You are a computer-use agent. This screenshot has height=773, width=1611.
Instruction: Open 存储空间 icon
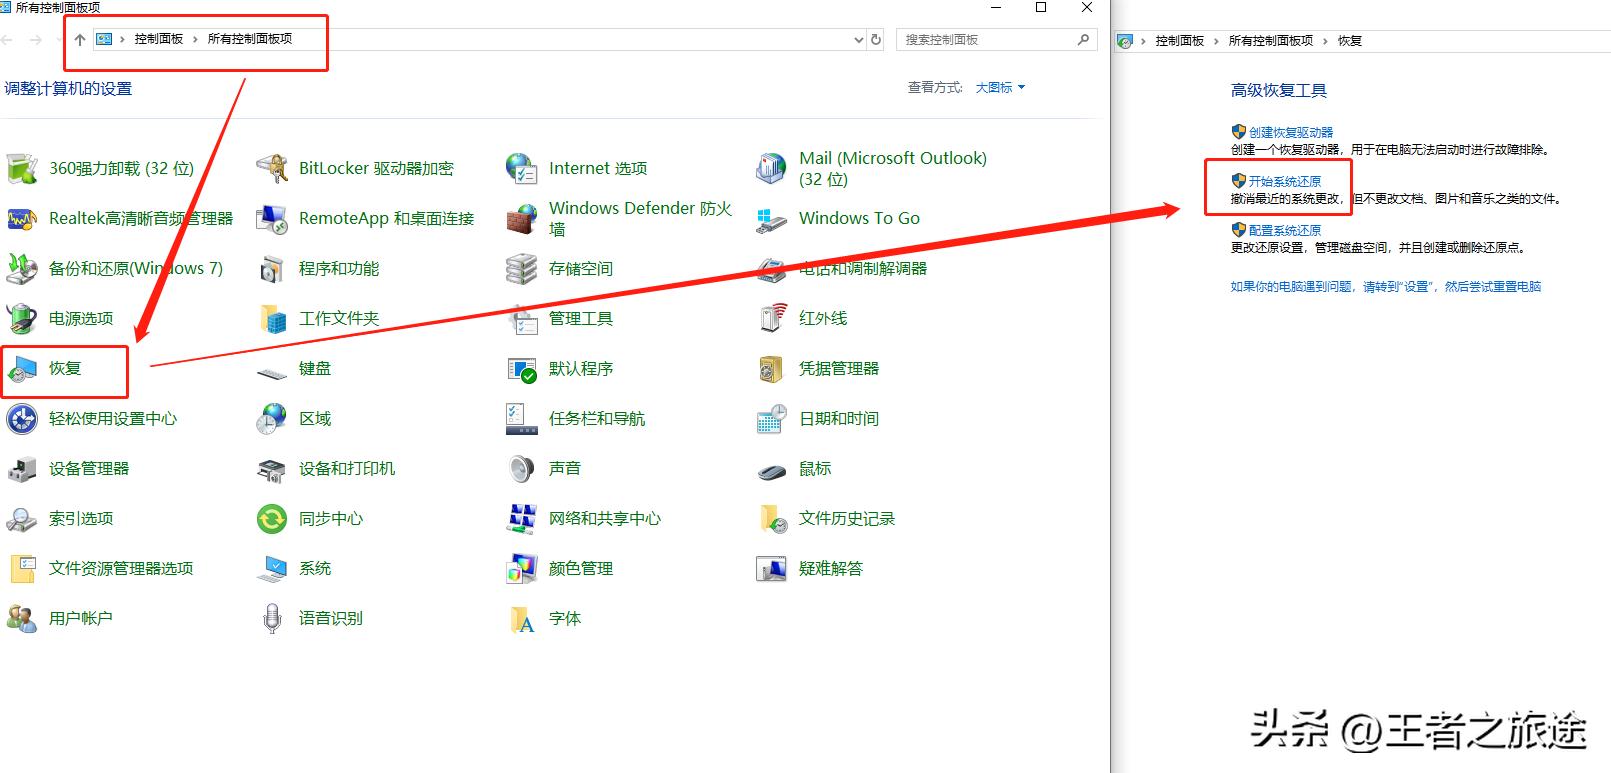pyautogui.click(x=522, y=268)
